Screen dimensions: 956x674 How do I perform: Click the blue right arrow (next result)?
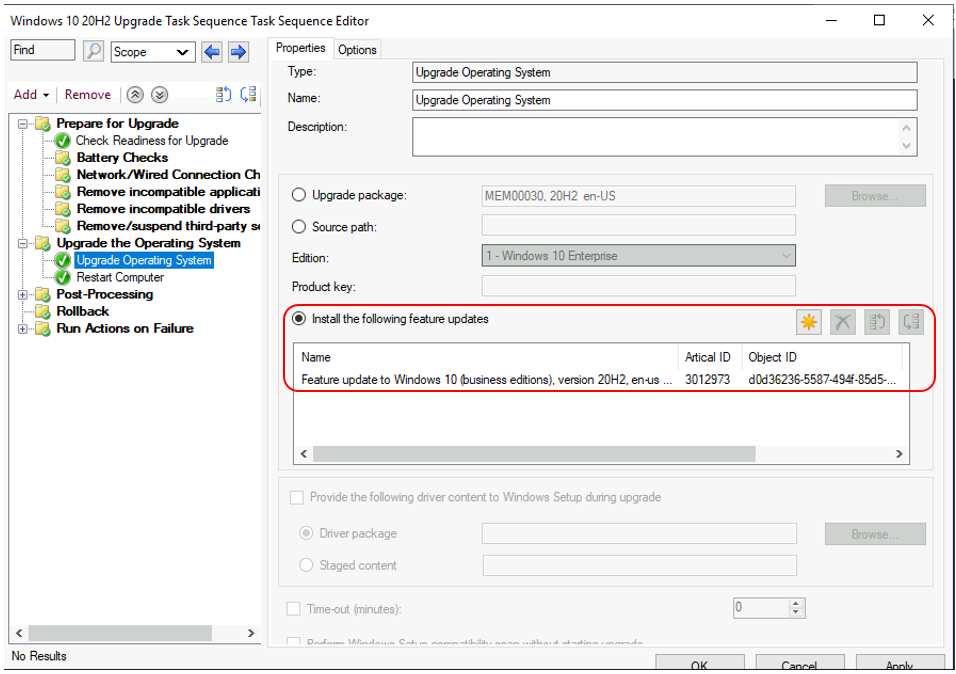pos(238,51)
